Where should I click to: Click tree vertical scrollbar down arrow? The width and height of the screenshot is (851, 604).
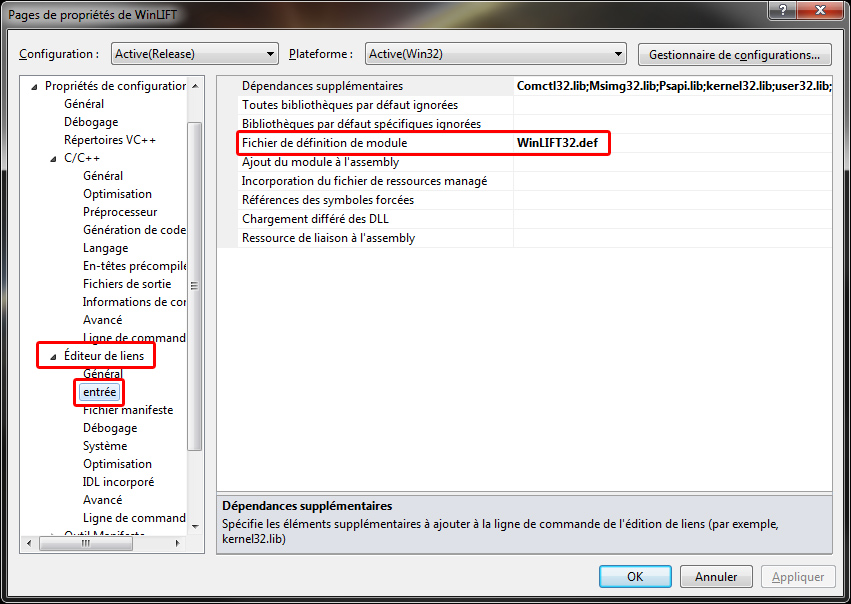click(x=195, y=526)
